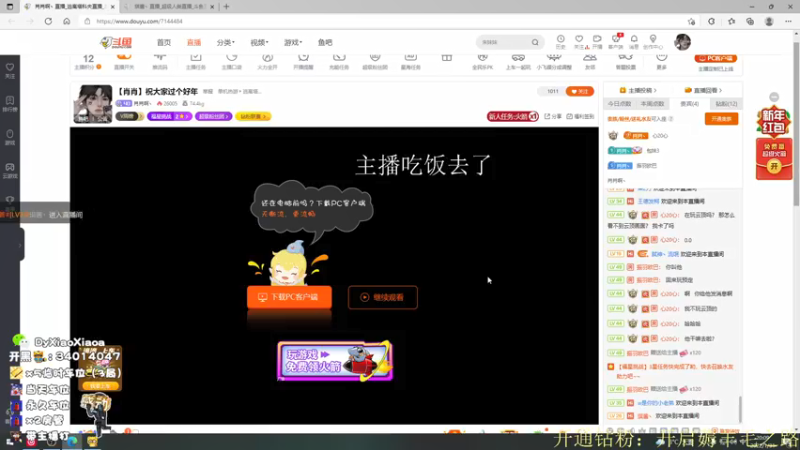Open browser collections icon
Screen dimensions: 800x450
[x=750, y=21]
